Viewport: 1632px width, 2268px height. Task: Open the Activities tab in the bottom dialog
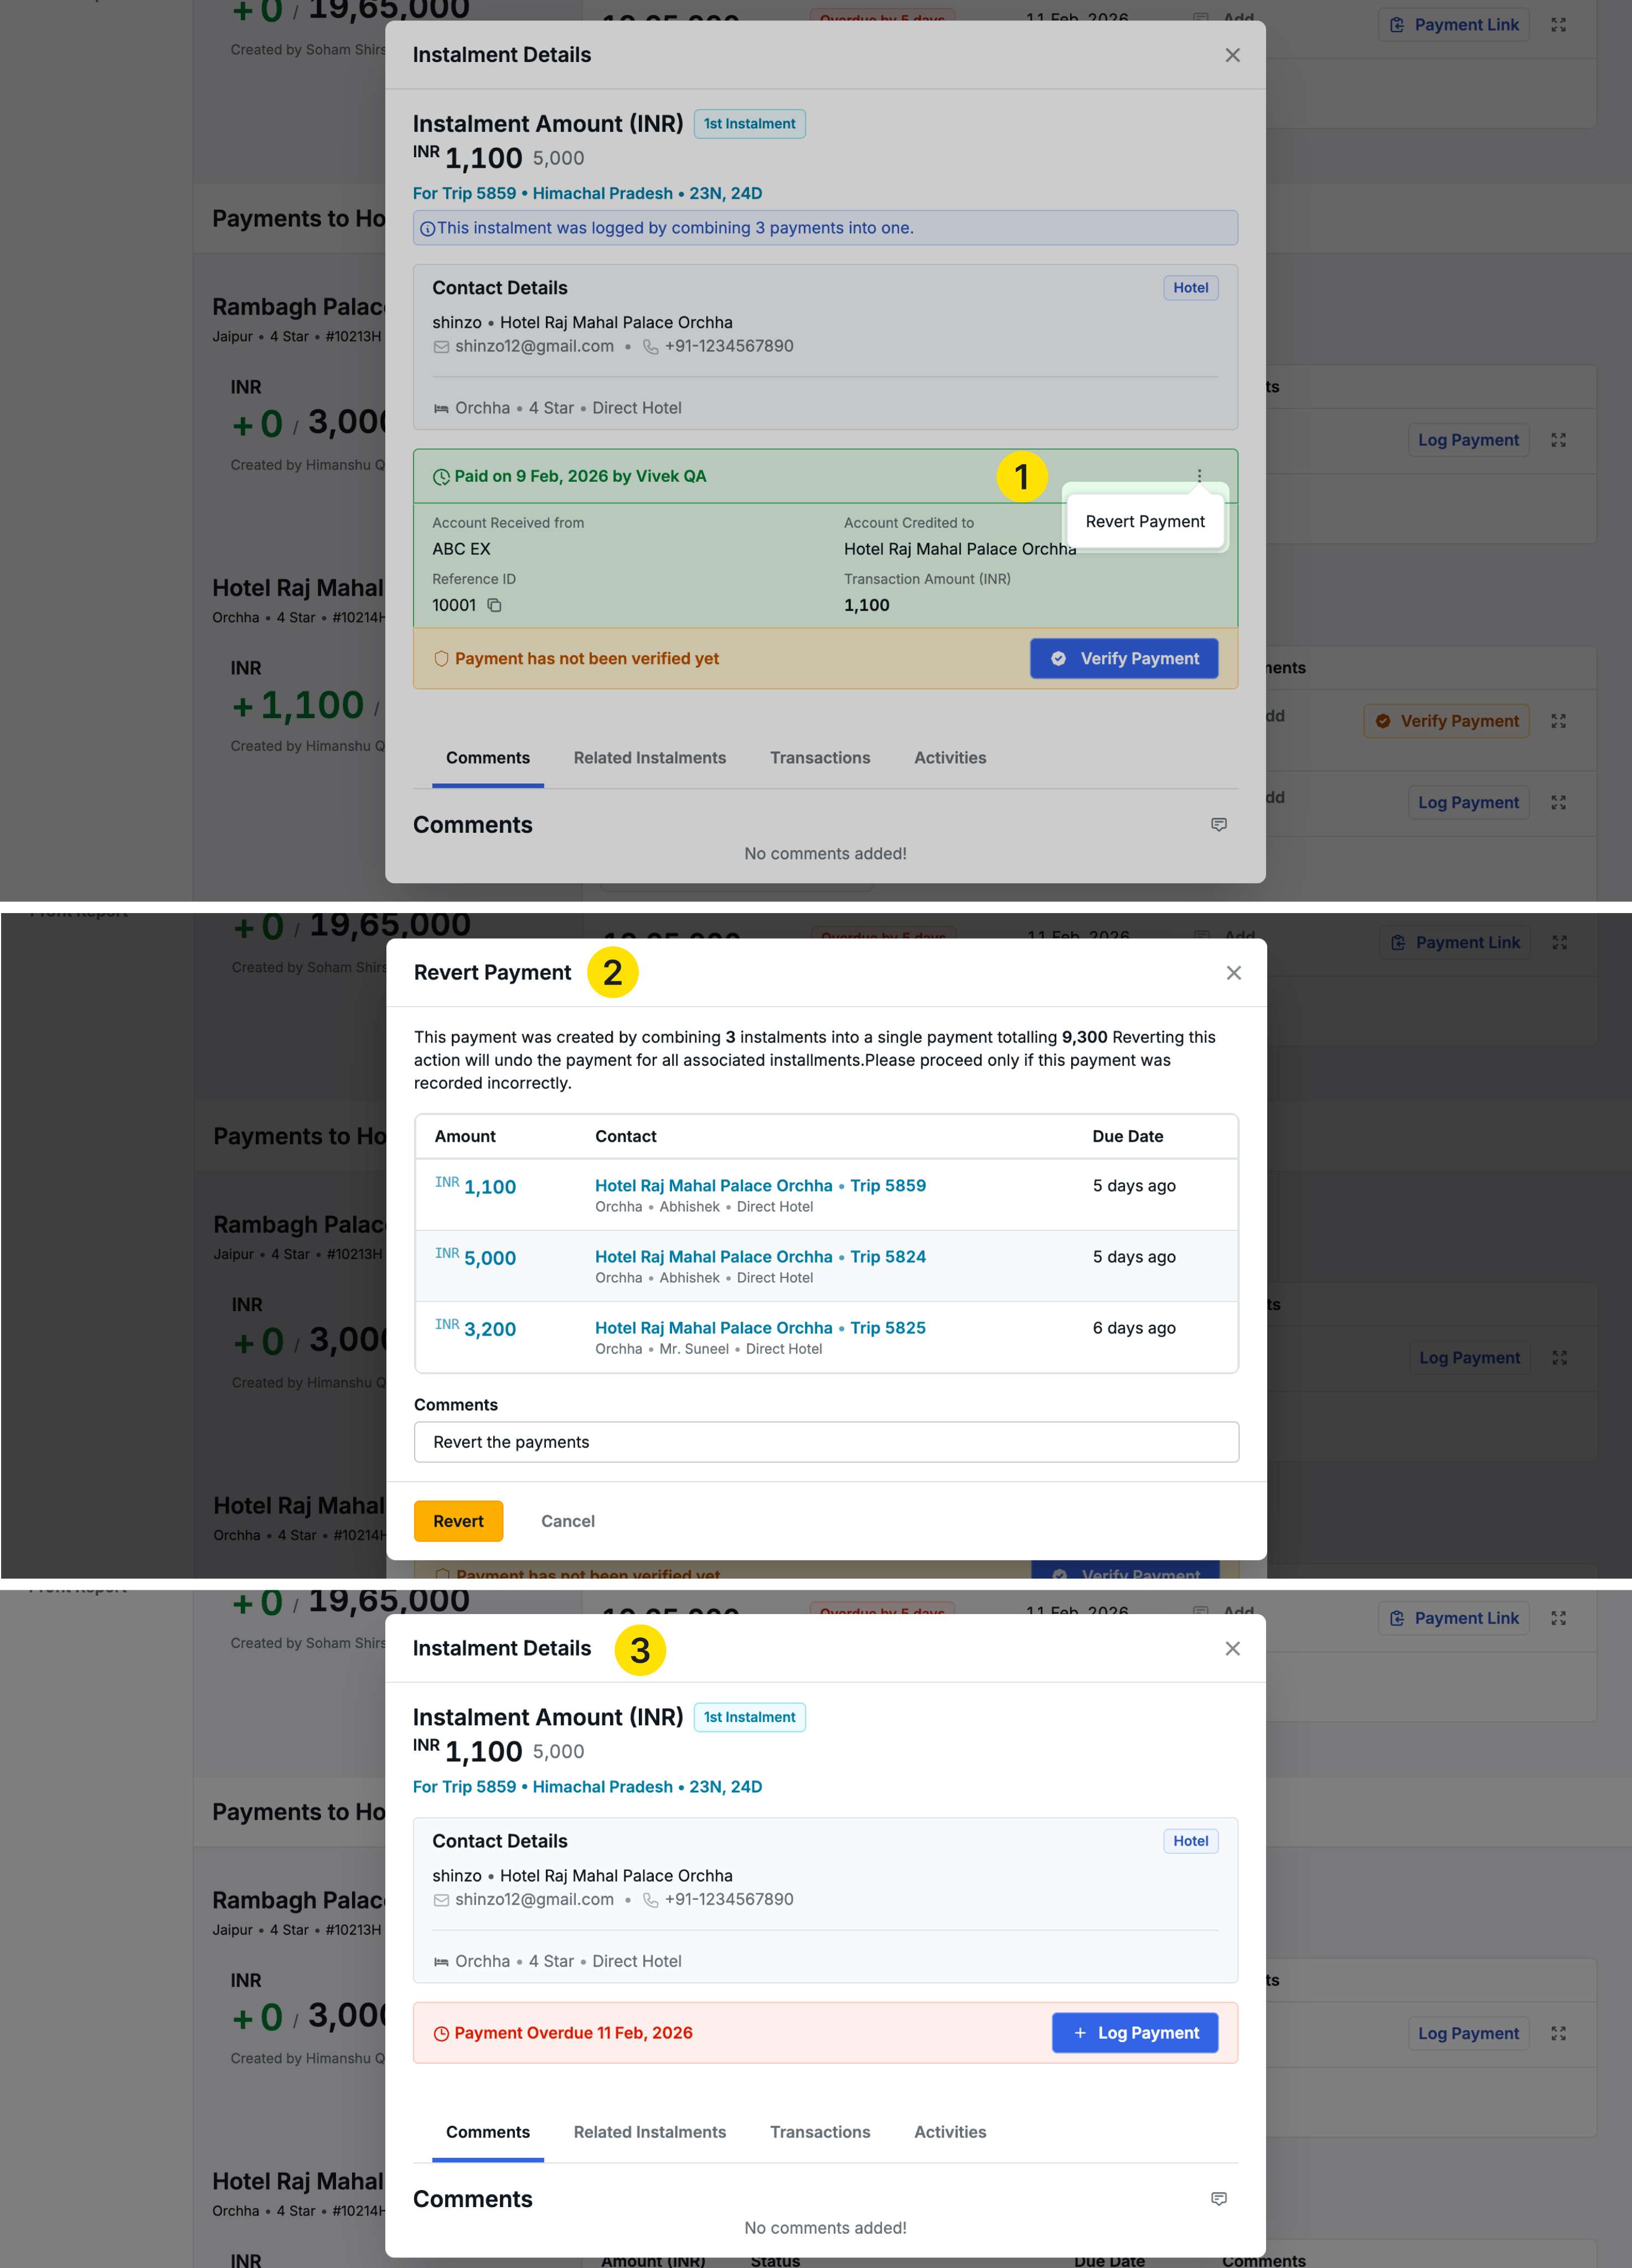tap(950, 2132)
